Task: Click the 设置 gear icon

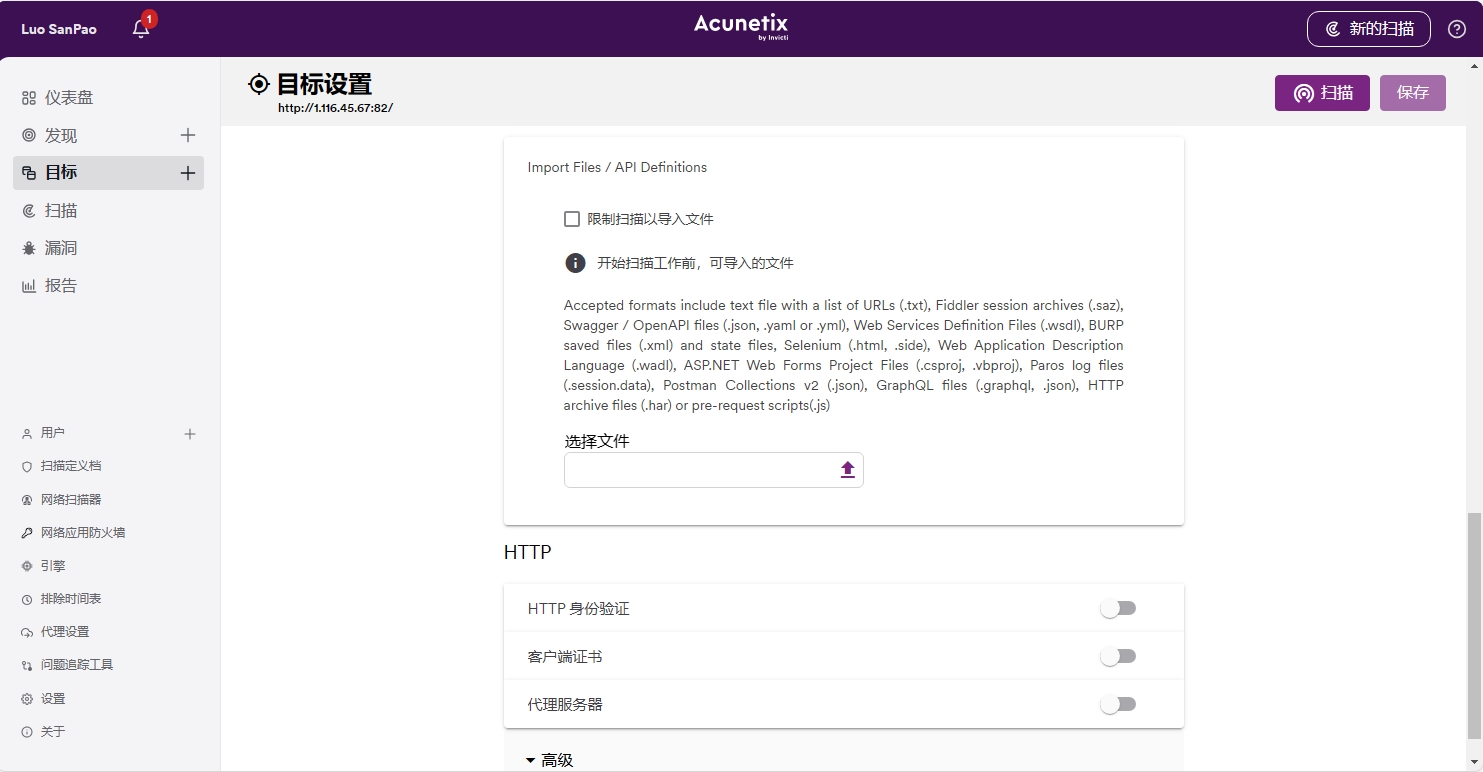Action: 27,699
